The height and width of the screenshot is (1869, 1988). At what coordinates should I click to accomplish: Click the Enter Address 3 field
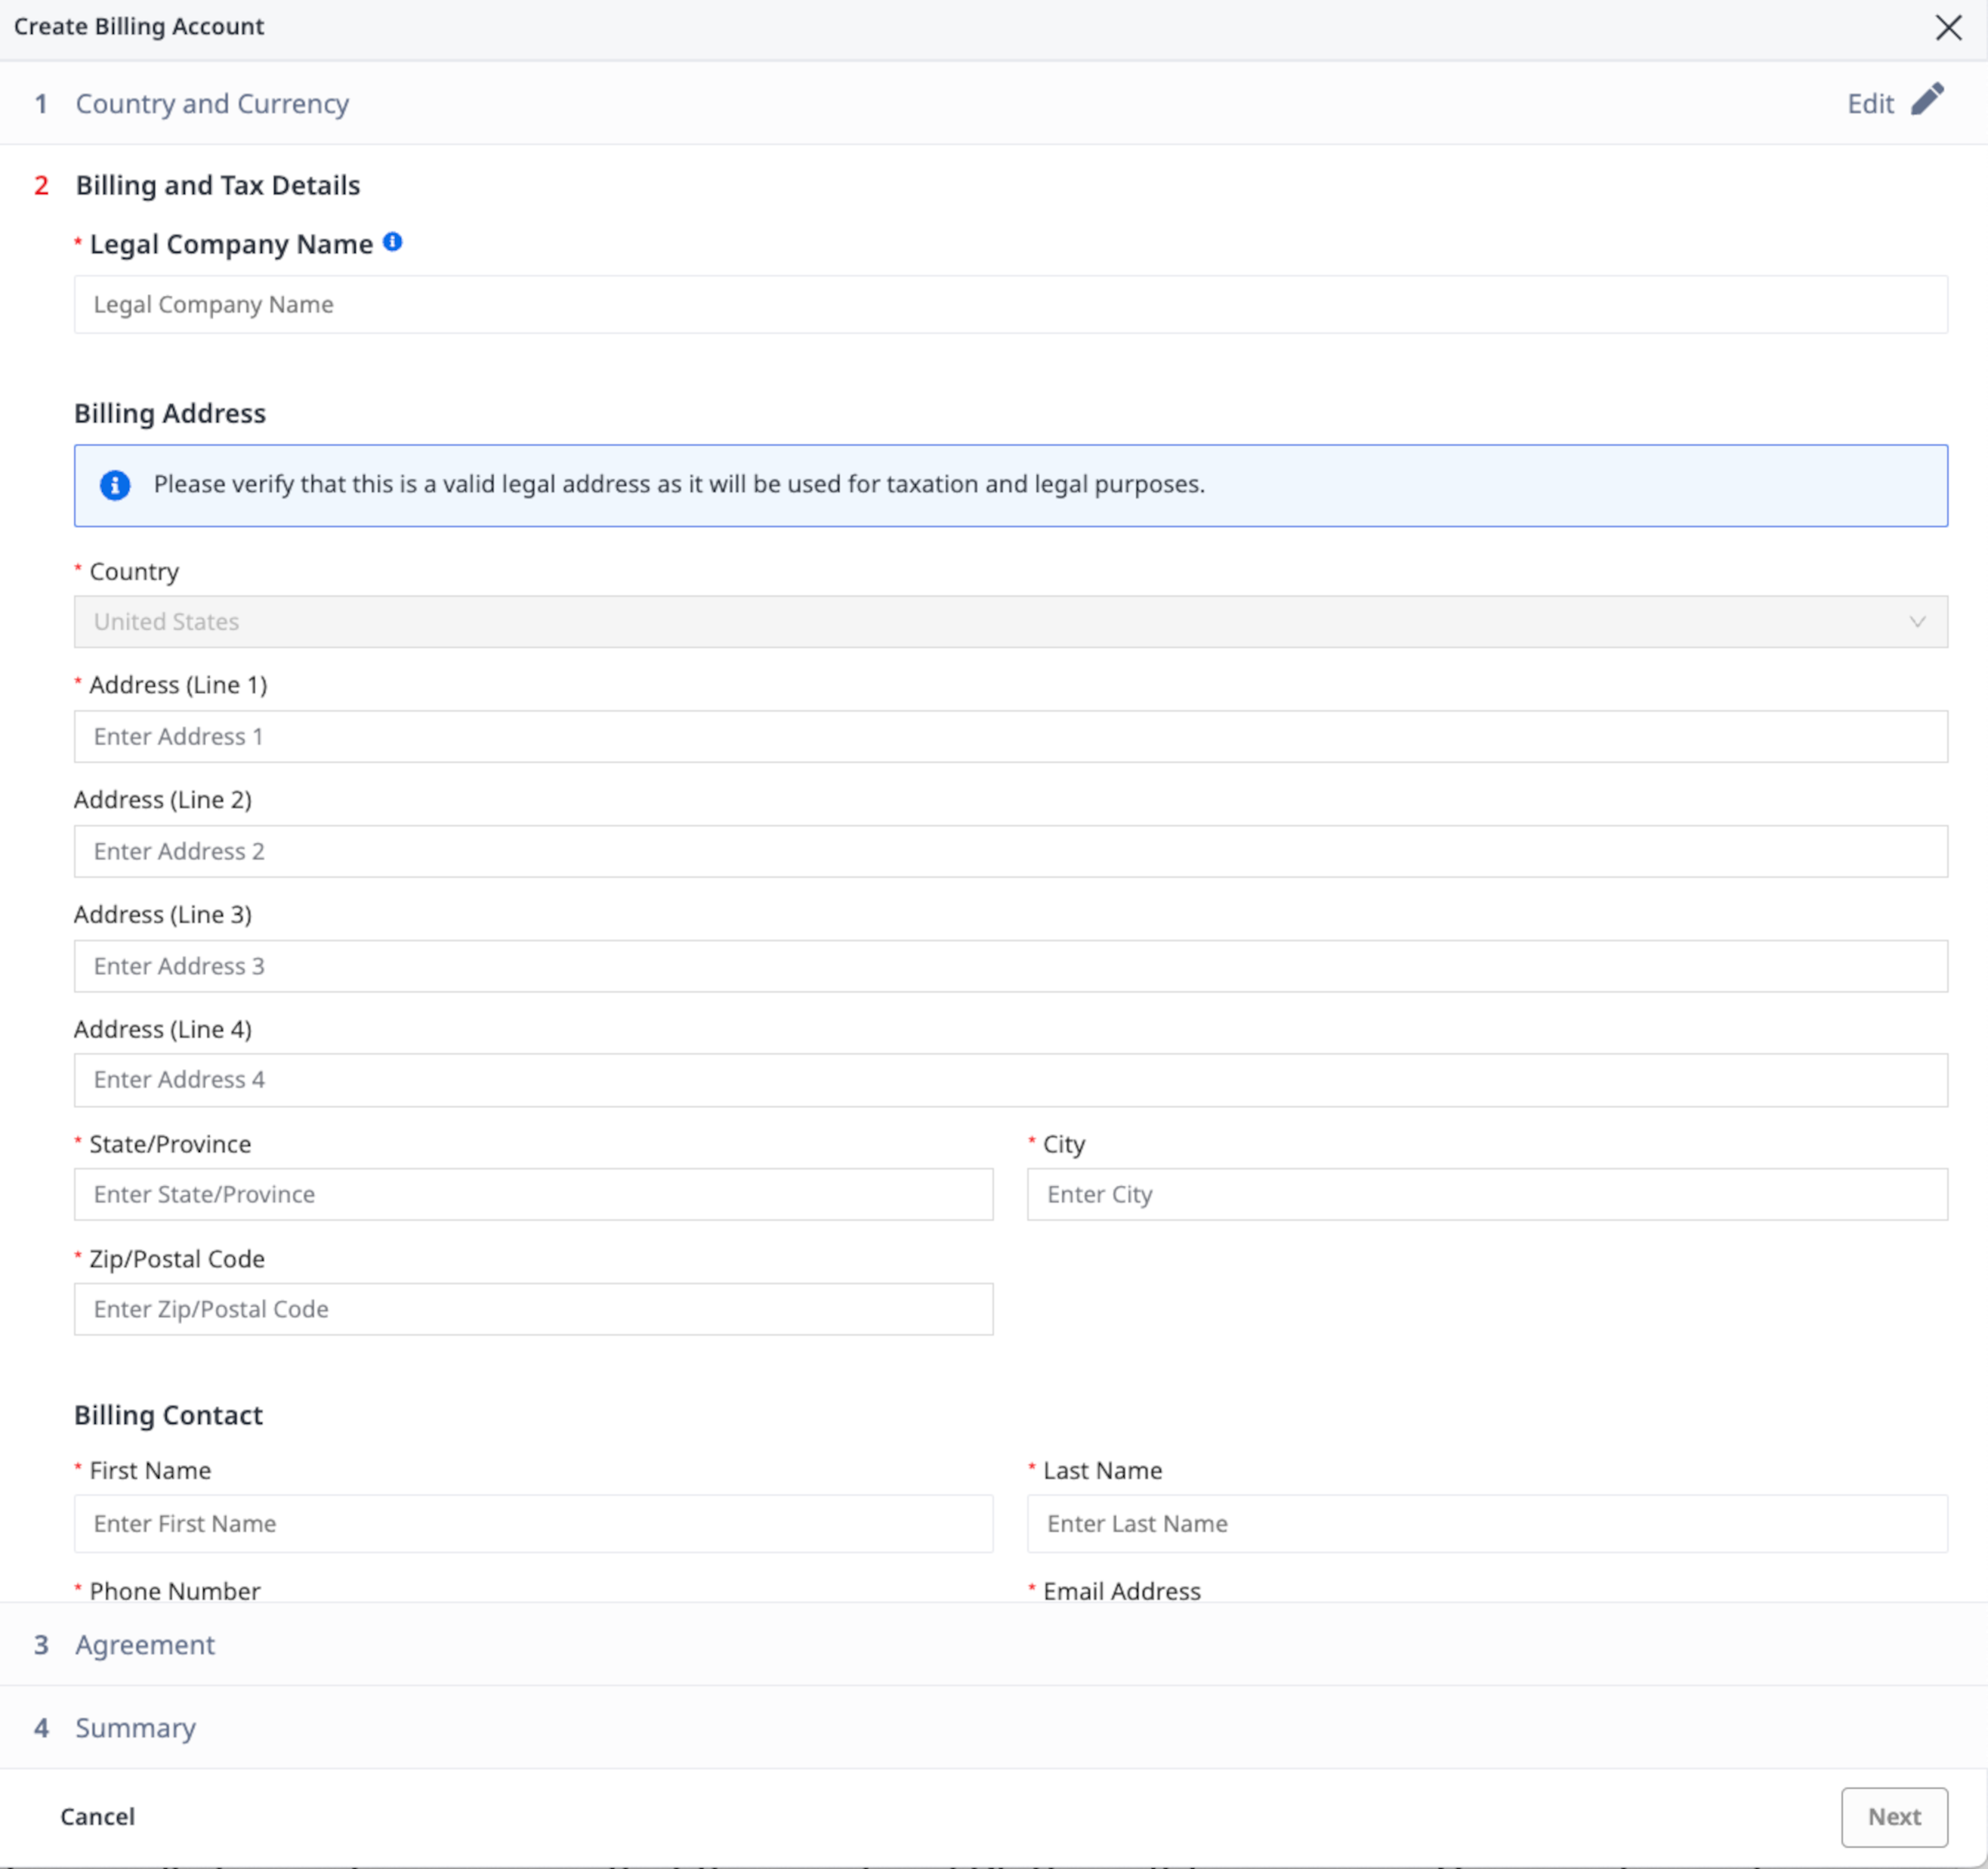[1010, 967]
